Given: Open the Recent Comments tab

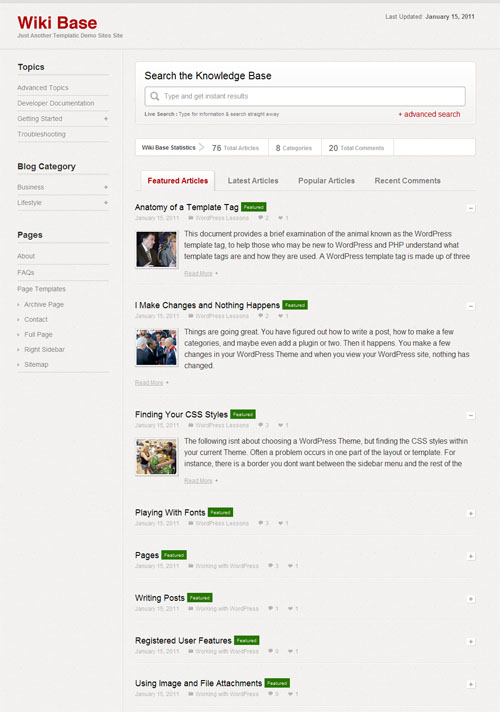Looking at the screenshot, I should pos(407,181).
